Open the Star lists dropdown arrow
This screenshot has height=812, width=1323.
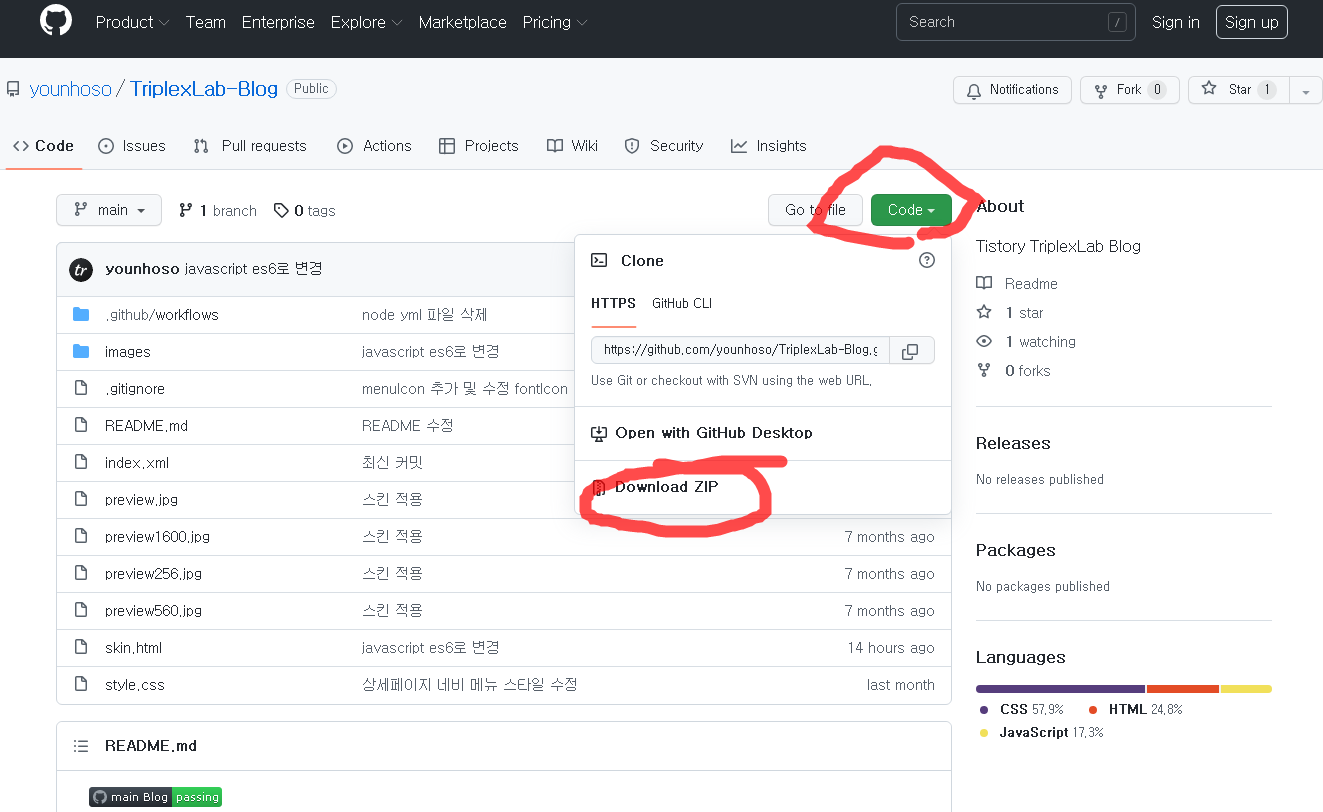click(1305, 90)
